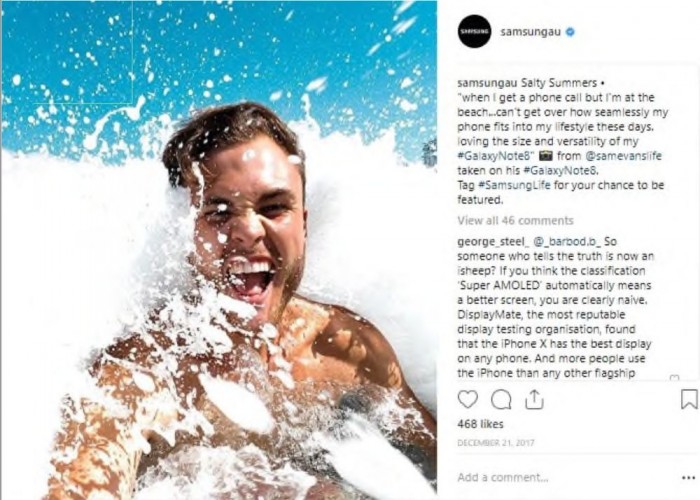Screen dimensions: 700x500
Task: Open the george_steel_ commenter profile
Action: [494, 241]
